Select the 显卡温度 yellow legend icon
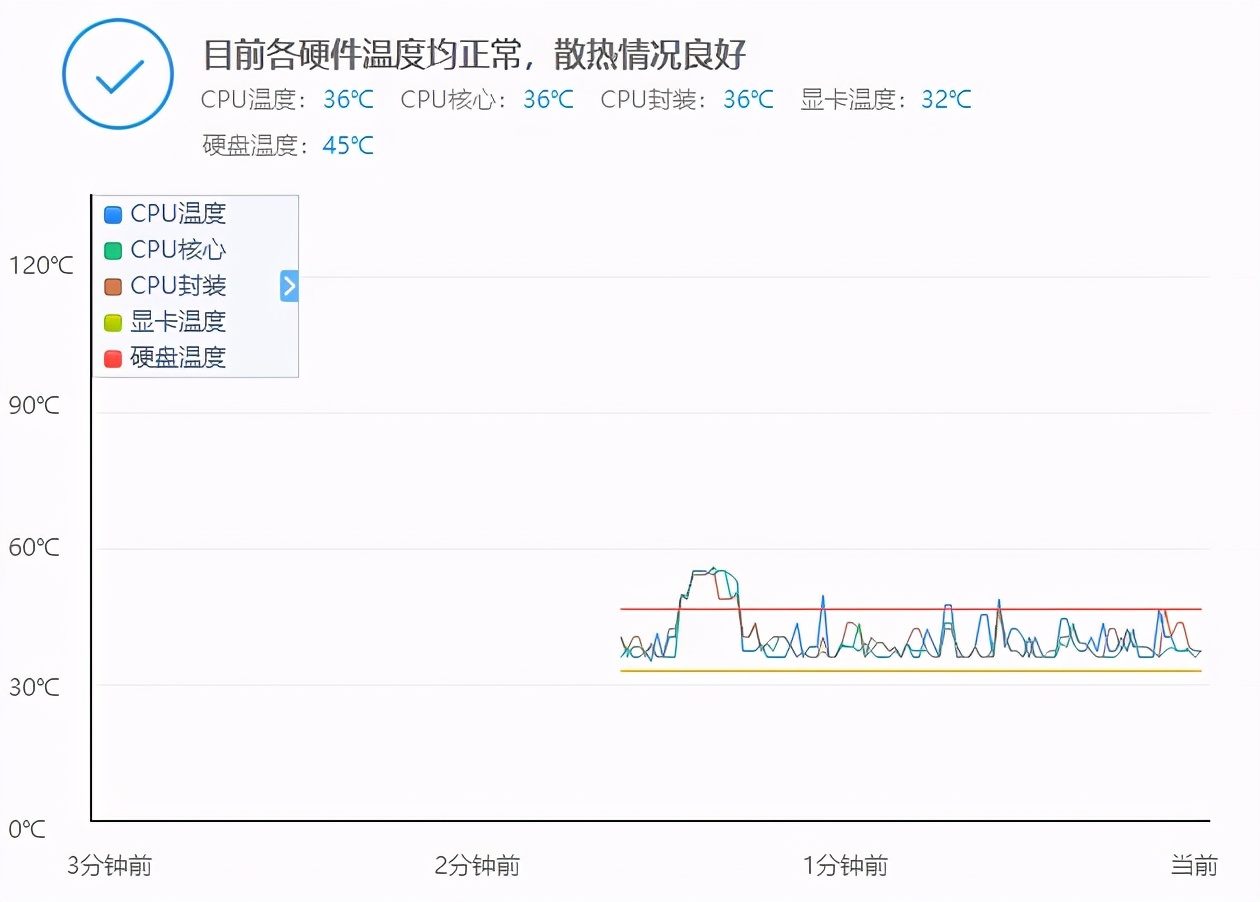The width and height of the screenshot is (1260, 902). click(112, 321)
